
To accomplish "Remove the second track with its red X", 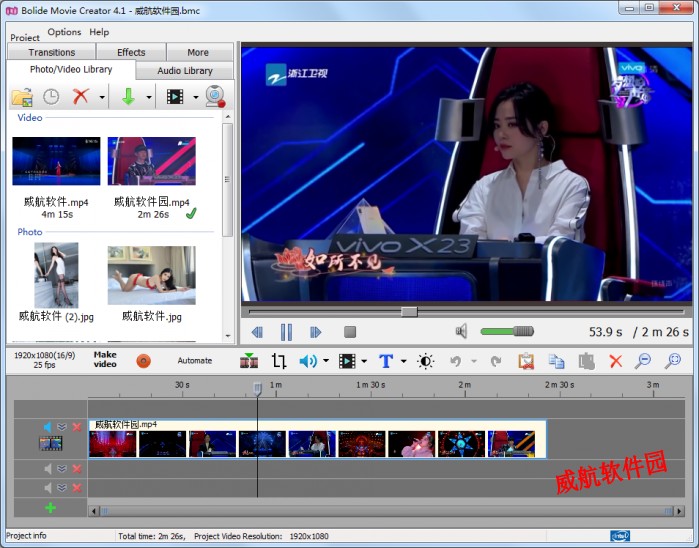I will 77,469.
